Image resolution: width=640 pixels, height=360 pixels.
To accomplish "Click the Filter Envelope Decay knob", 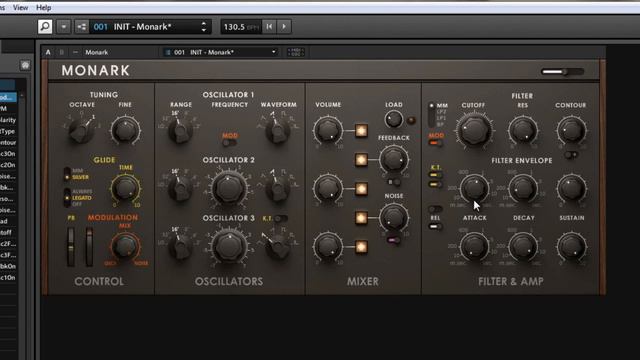I will coord(523,188).
